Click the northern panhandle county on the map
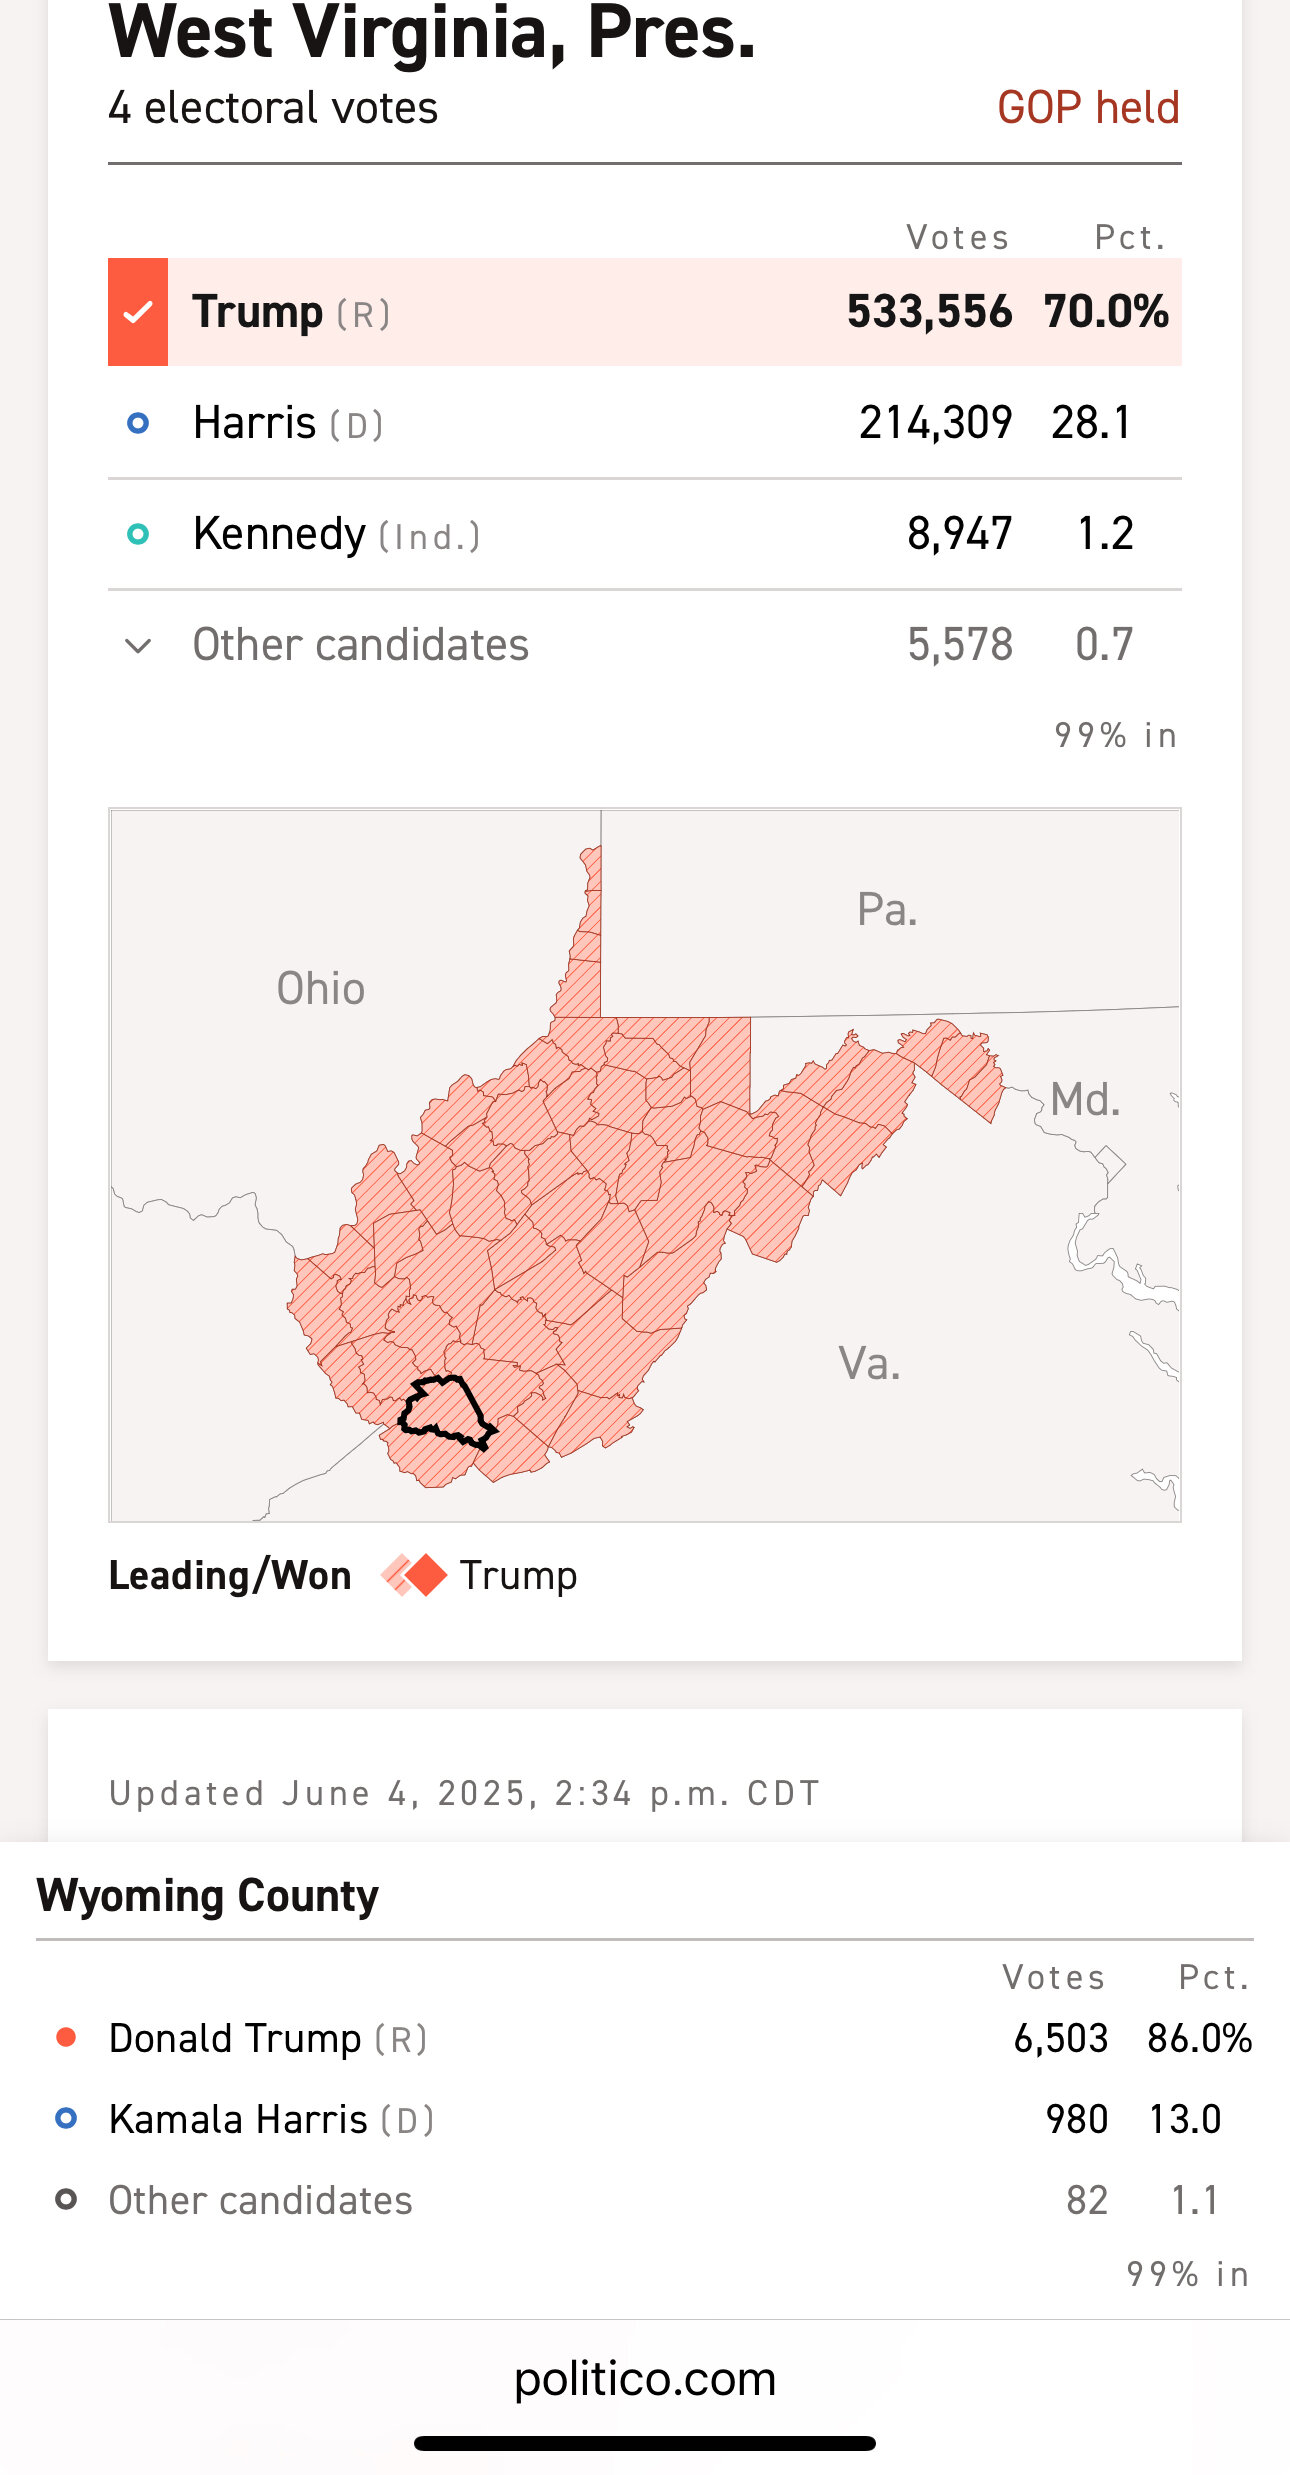 [592, 870]
